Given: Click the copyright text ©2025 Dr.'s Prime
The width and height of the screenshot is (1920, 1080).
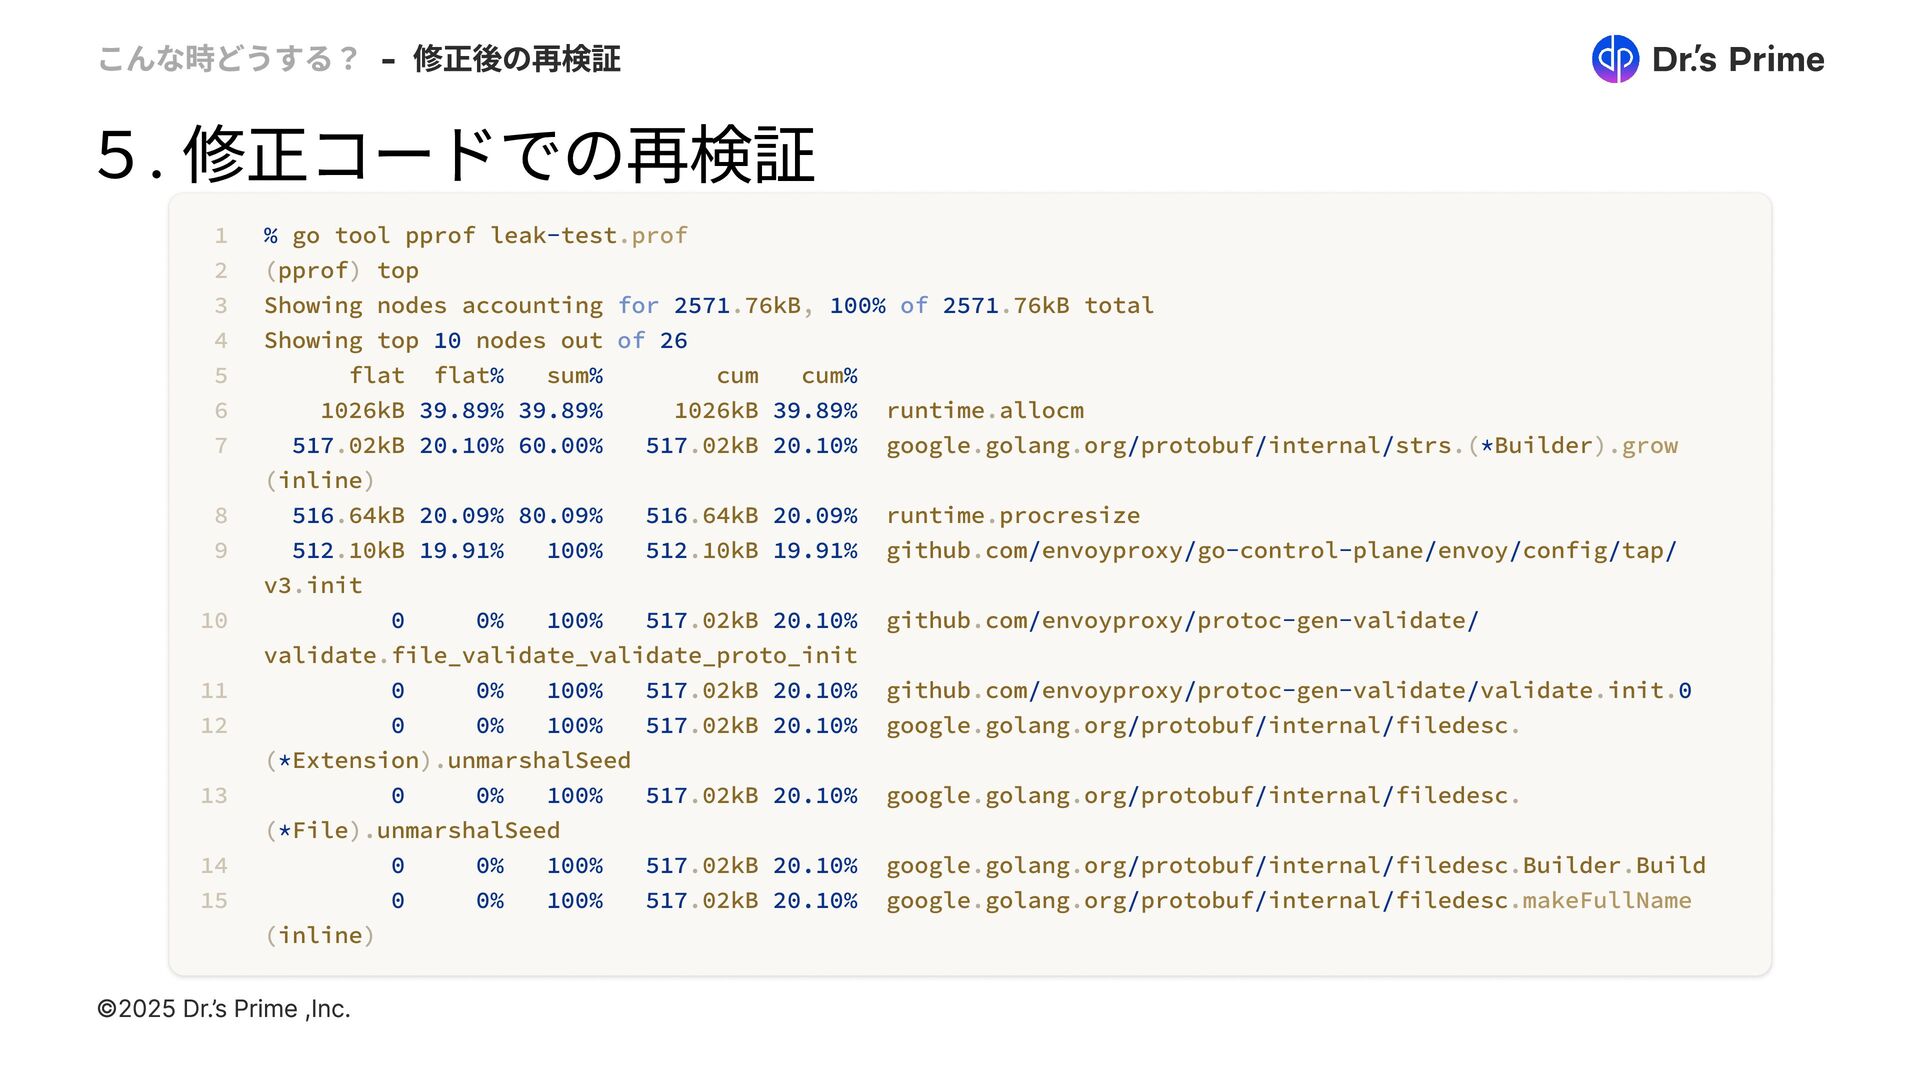Looking at the screenshot, I should click(223, 1008).
